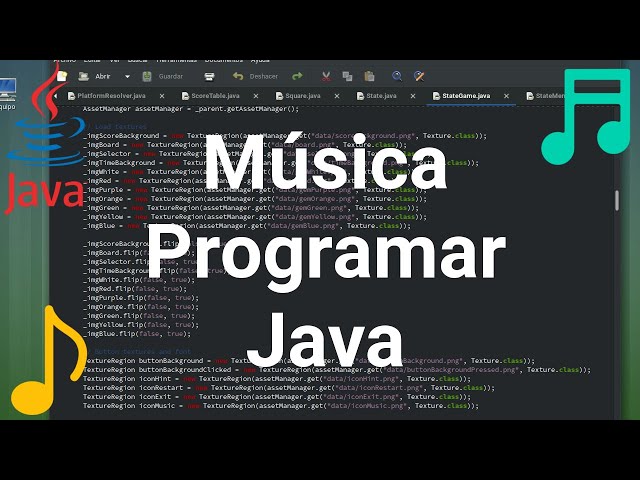640x480 pixels.
Task: Click the 'TextureRegion iconMusic' code line
Action: pyautogui.click(x=281, y=406)
